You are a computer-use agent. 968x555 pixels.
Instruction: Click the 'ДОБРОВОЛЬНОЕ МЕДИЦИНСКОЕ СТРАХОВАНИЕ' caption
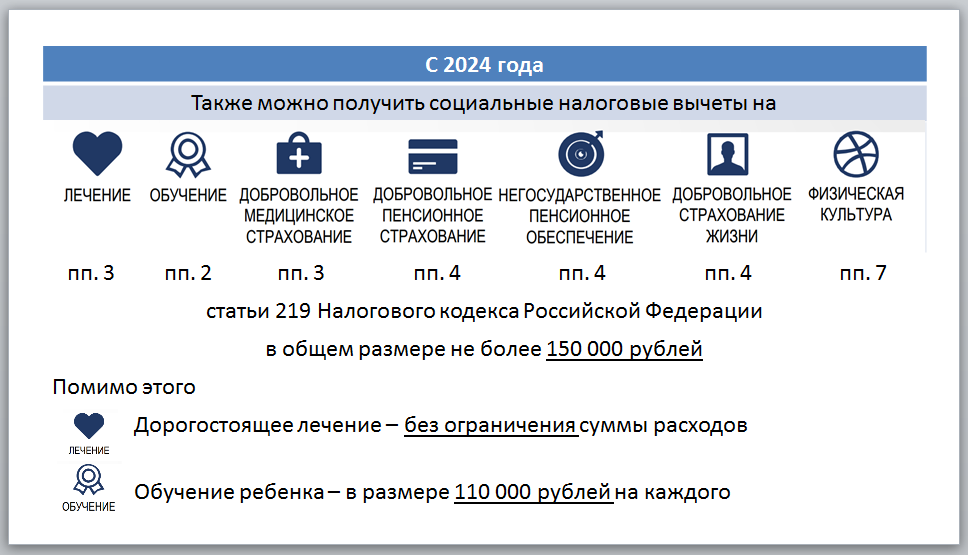(299, 216)
